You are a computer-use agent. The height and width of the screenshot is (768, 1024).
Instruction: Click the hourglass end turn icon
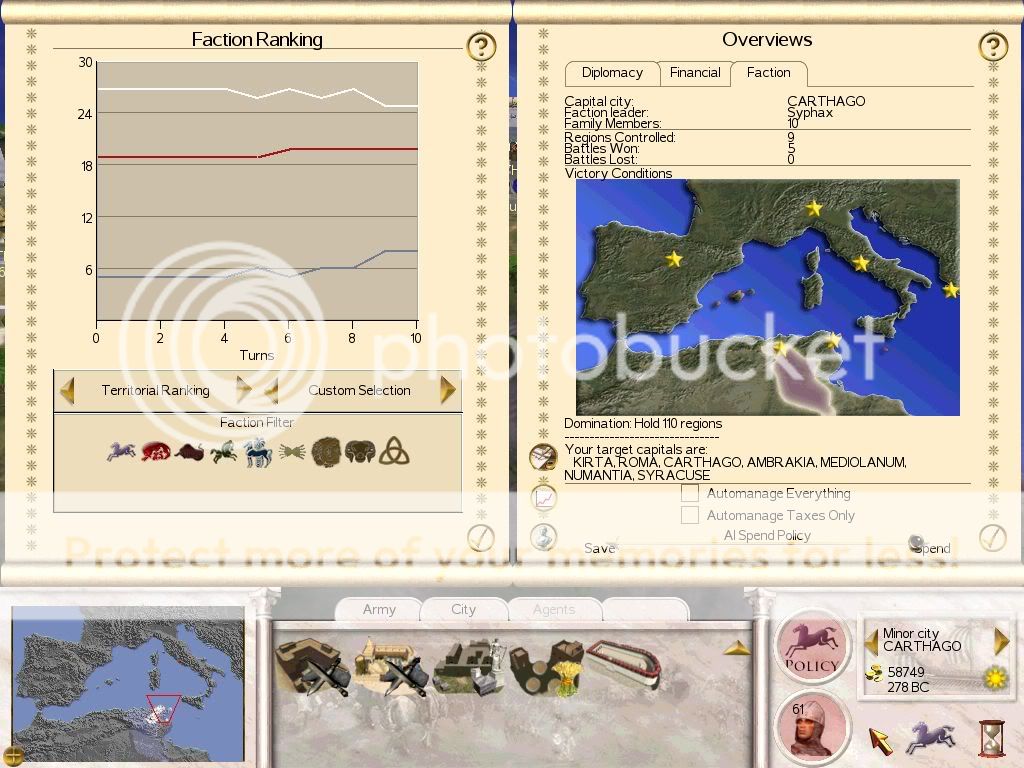992,738
